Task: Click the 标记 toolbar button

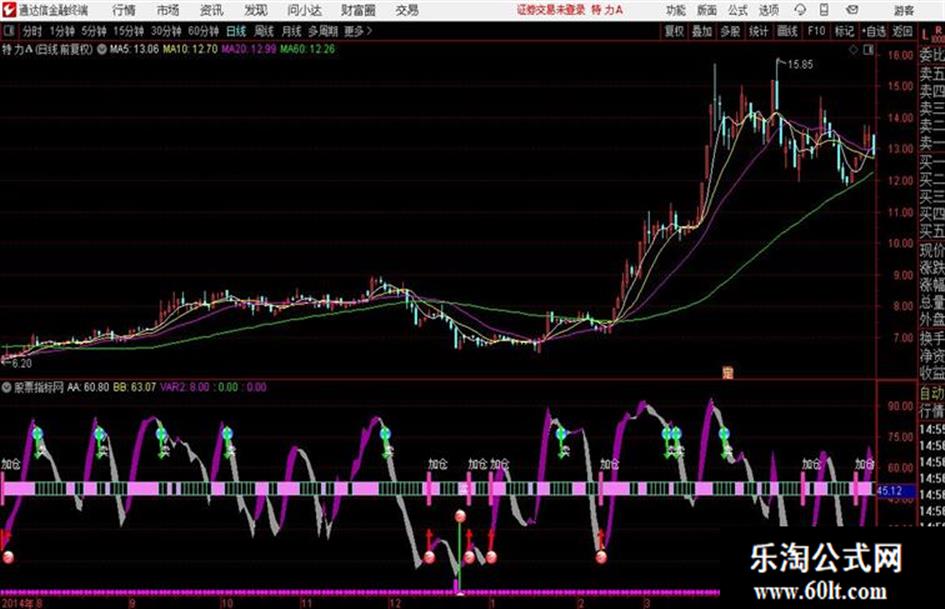Action: tap(844, 31)
